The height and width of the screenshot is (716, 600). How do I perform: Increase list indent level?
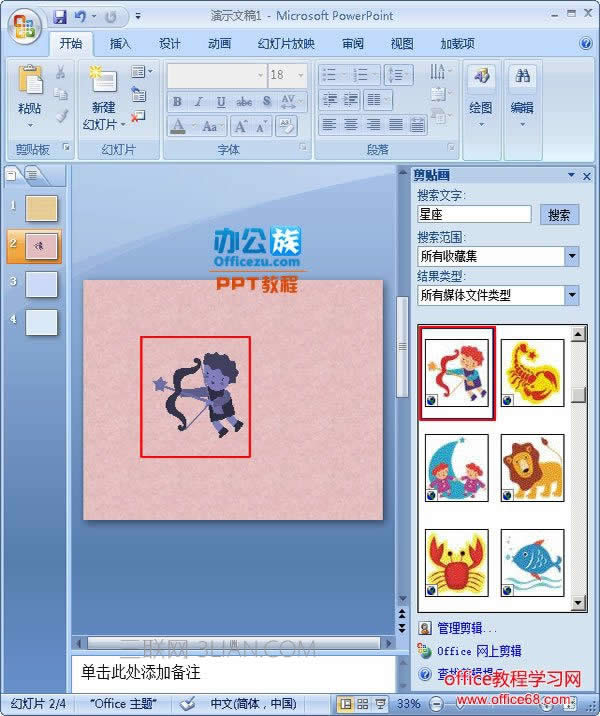351,100
